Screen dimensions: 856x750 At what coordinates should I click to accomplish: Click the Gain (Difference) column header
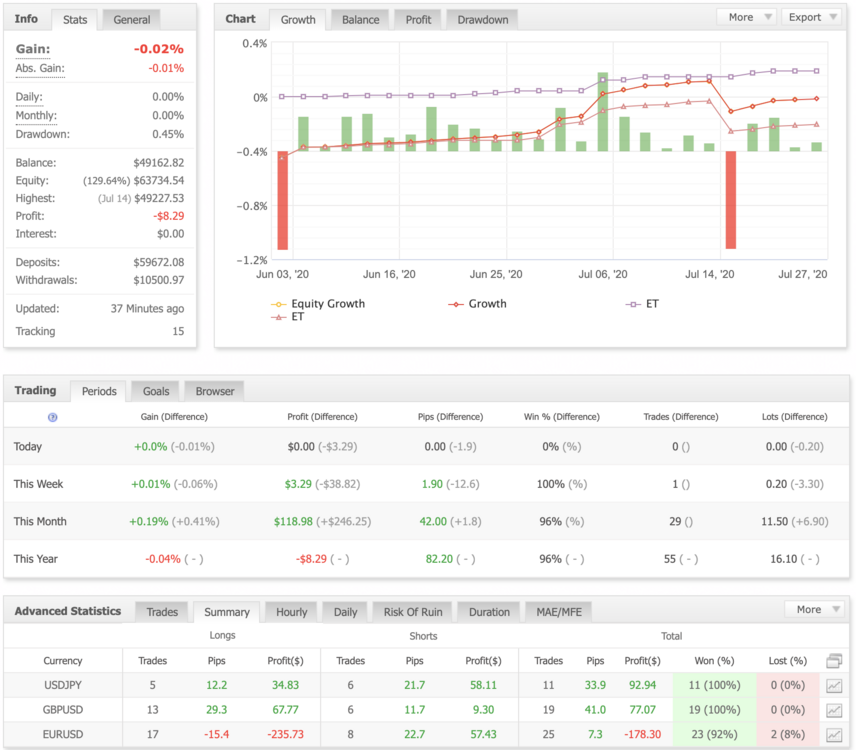pos(174,417)
